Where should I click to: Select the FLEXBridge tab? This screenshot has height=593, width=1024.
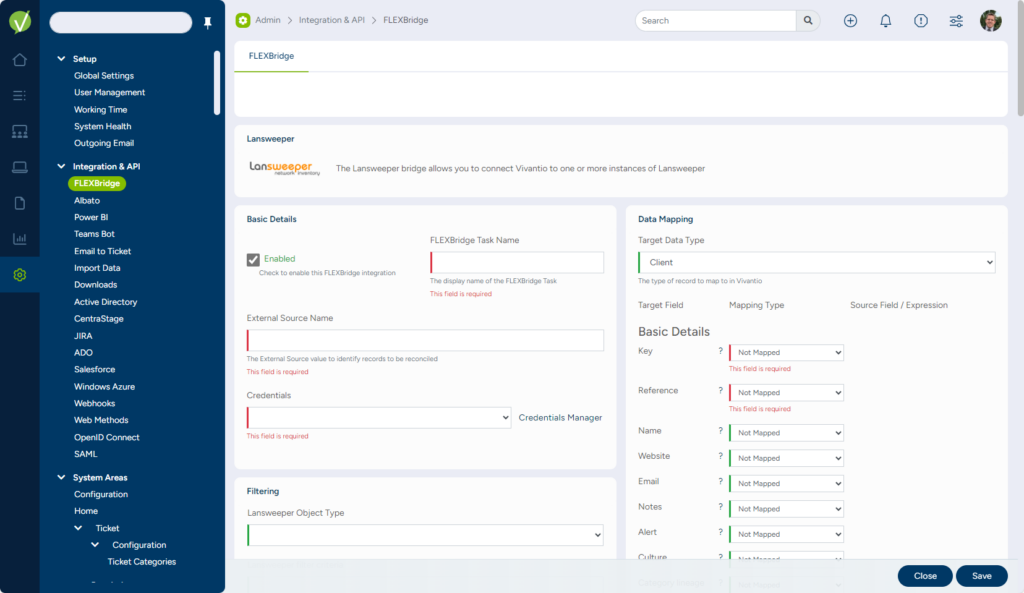click(x=271, y=56)
